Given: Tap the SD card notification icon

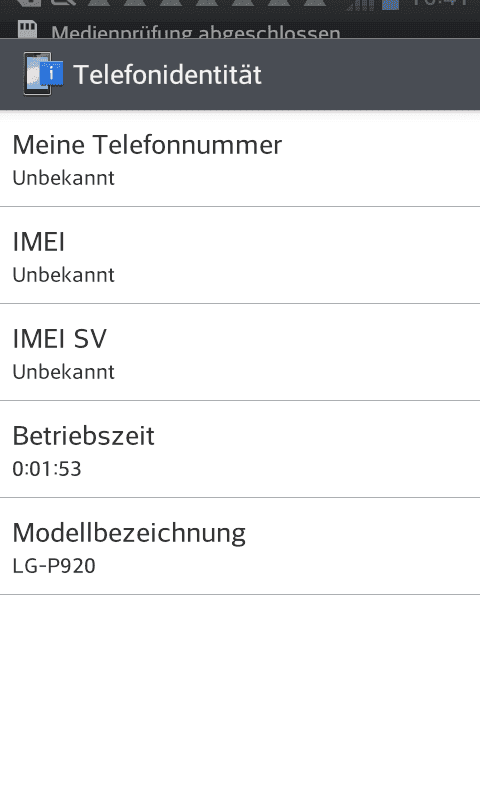Looking at the screenshot, I should point(28,29).
